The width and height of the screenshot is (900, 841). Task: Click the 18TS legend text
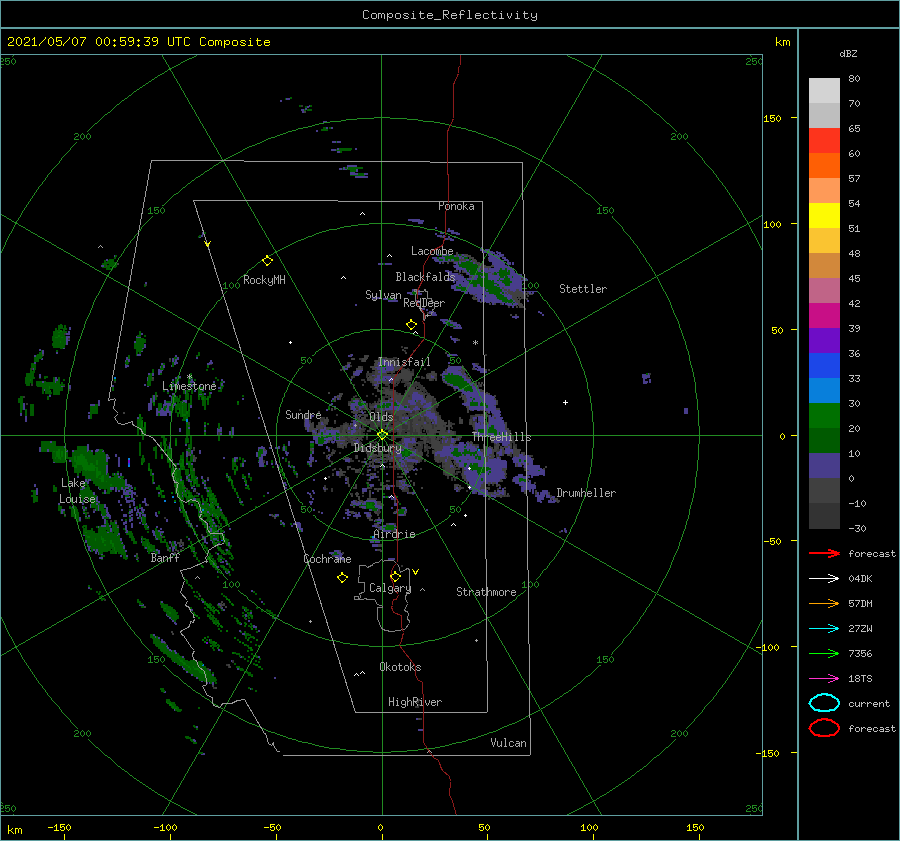[x=860, y=679]
